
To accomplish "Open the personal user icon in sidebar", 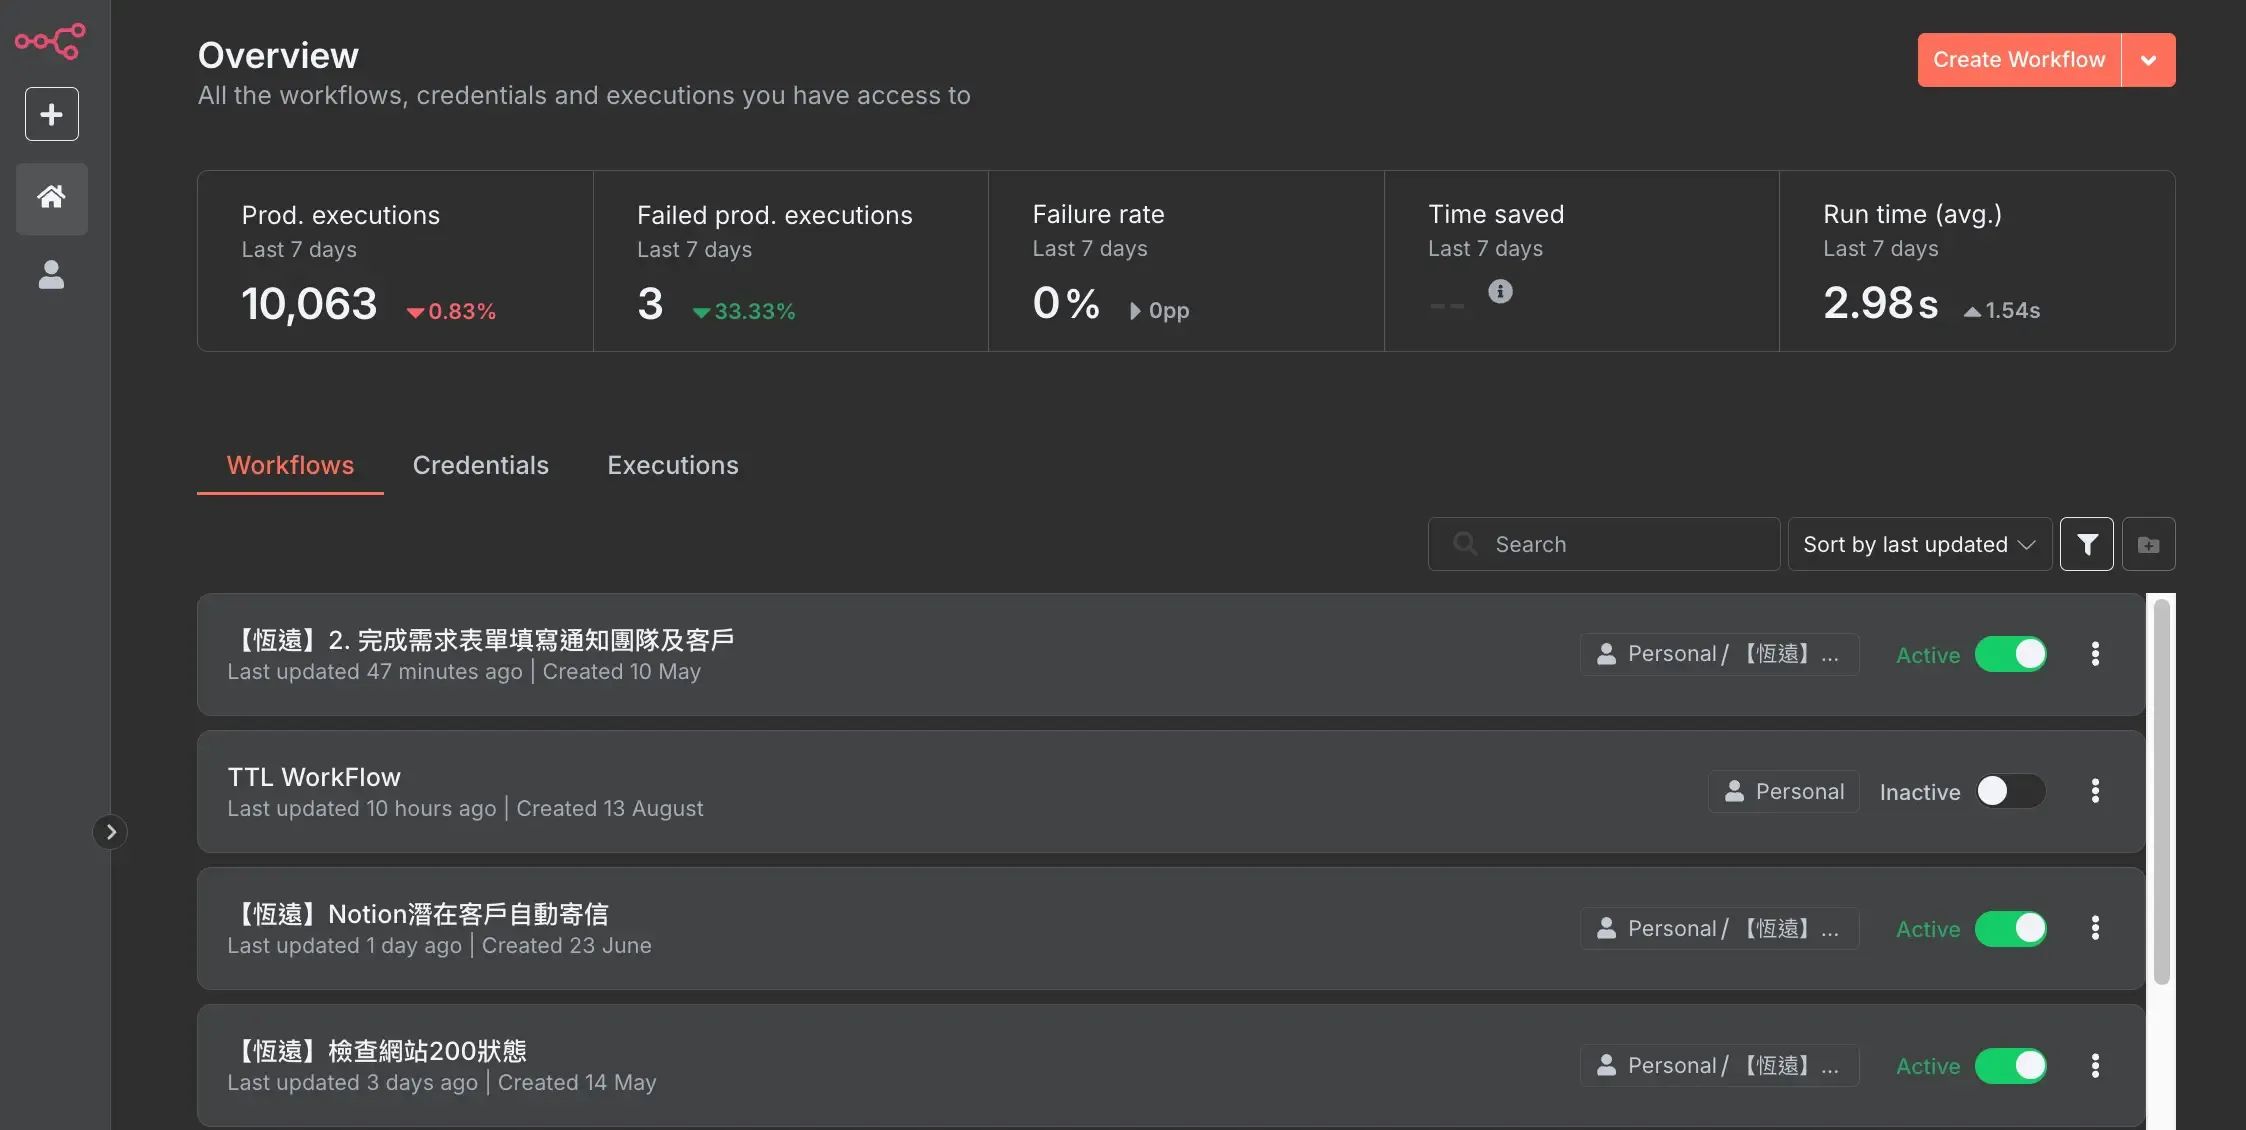I will coord(51,275).
